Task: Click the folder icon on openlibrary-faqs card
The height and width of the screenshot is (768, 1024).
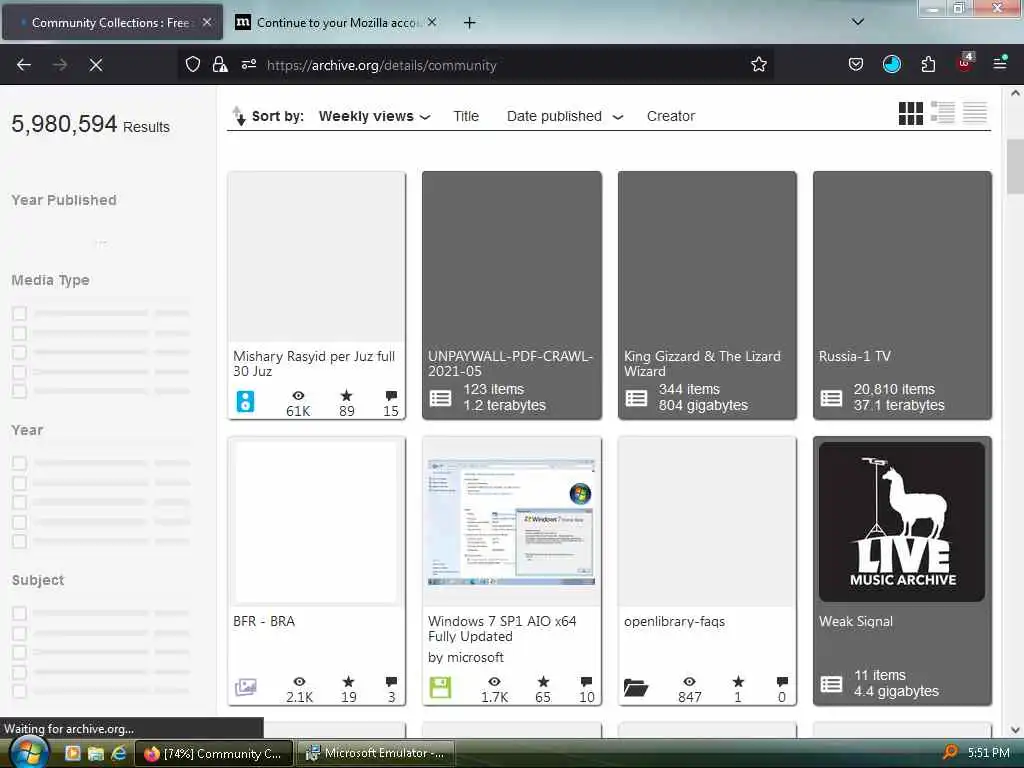Action: pos(635,688)
